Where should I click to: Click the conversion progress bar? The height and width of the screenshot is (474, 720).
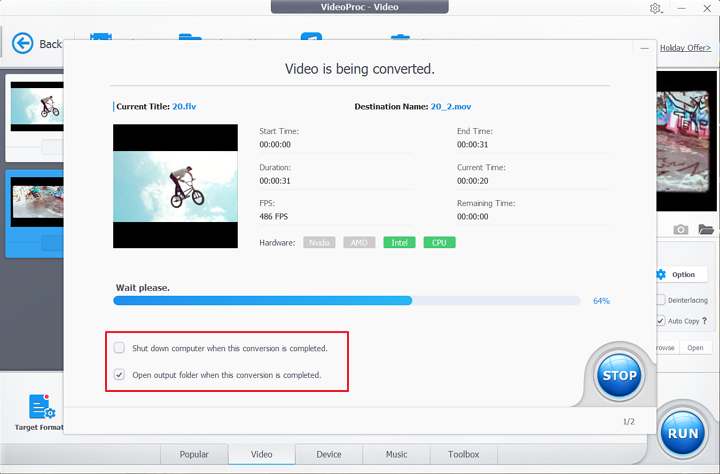point(347,300)
